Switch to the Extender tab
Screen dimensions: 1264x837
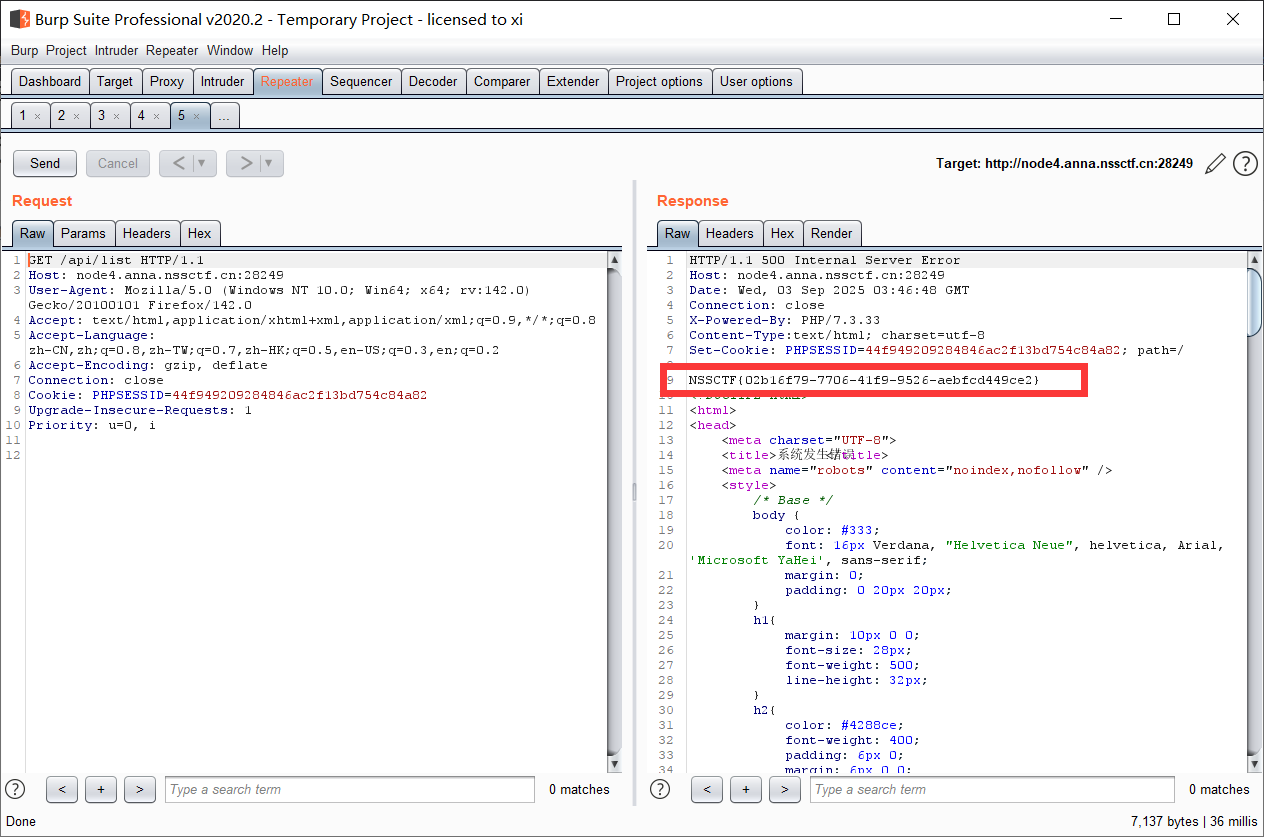pos(573,82)
